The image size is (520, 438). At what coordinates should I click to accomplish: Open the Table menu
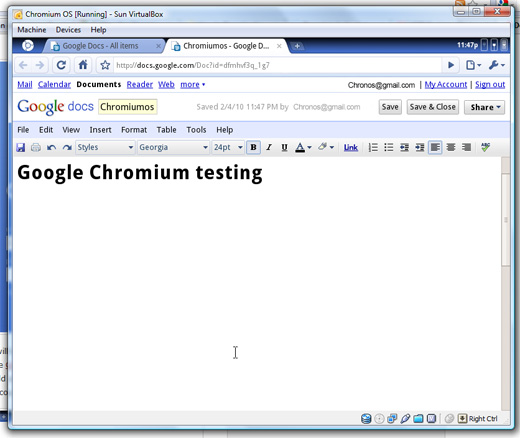tap(166, 130)
